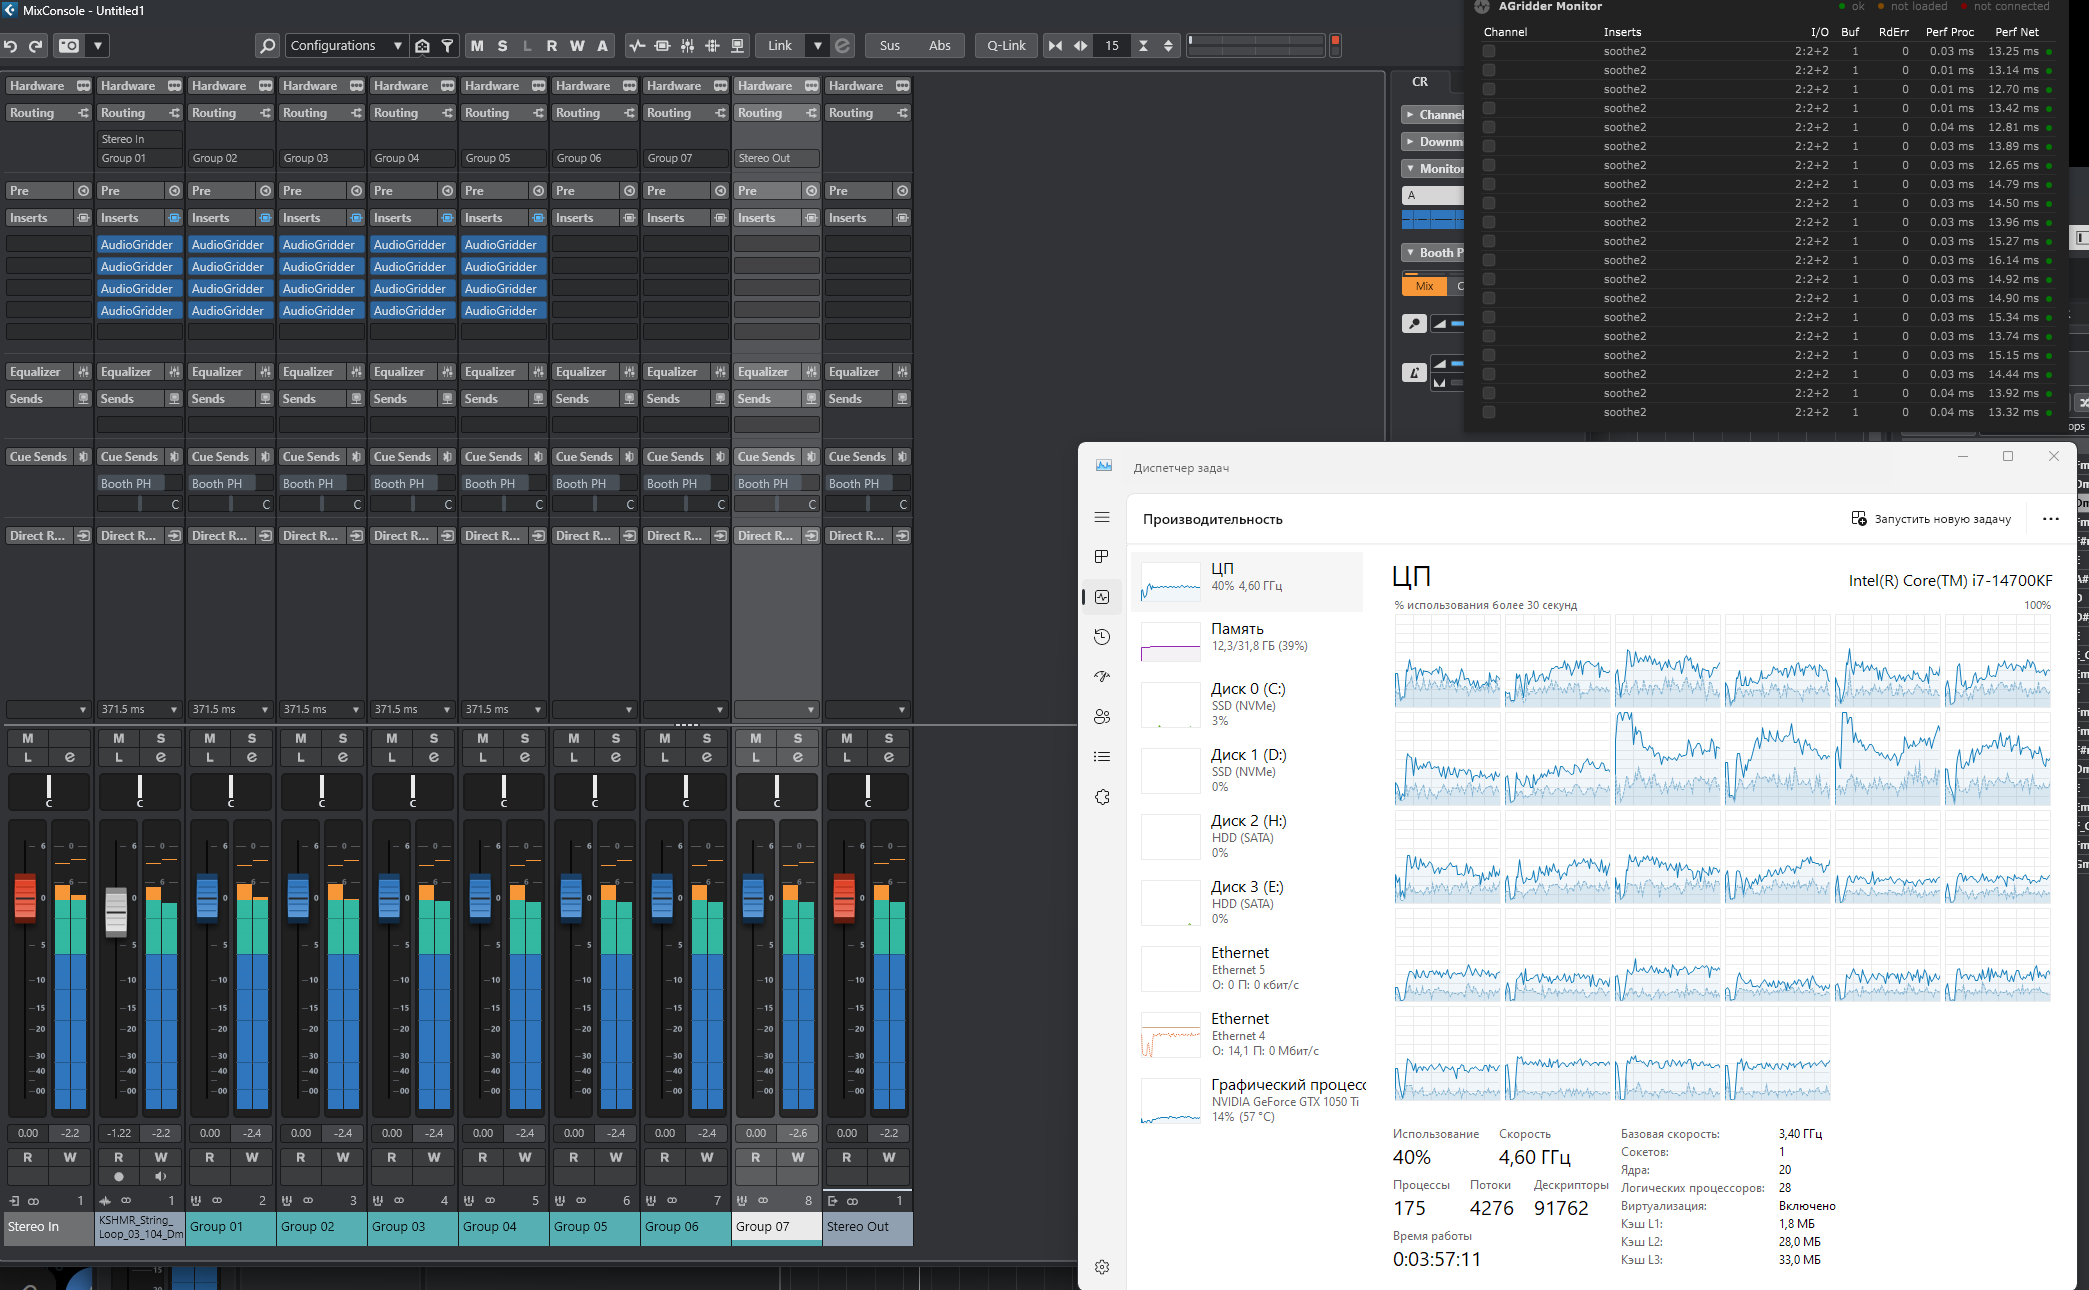Click Edit channel settings on Group 01
2089x1290 pixels.
(x=252, y=757)
